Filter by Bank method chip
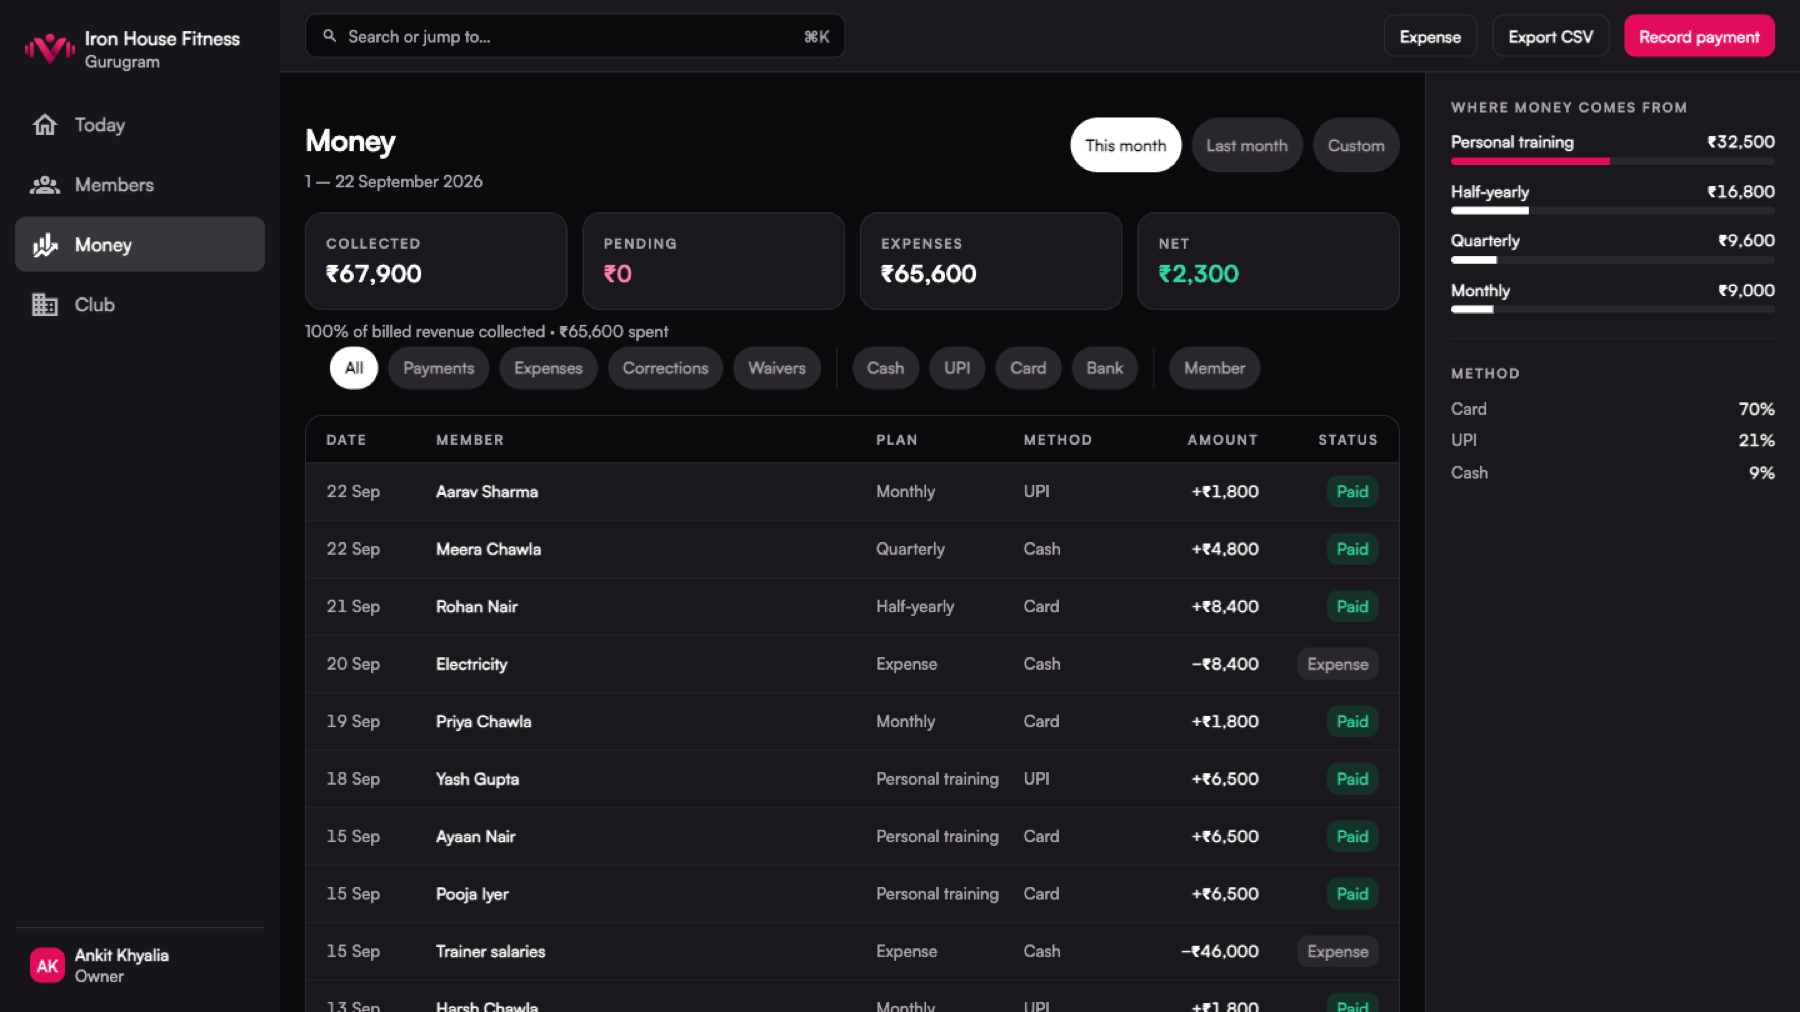Screen dimensions: 1800x1012 coord(1105,368)
